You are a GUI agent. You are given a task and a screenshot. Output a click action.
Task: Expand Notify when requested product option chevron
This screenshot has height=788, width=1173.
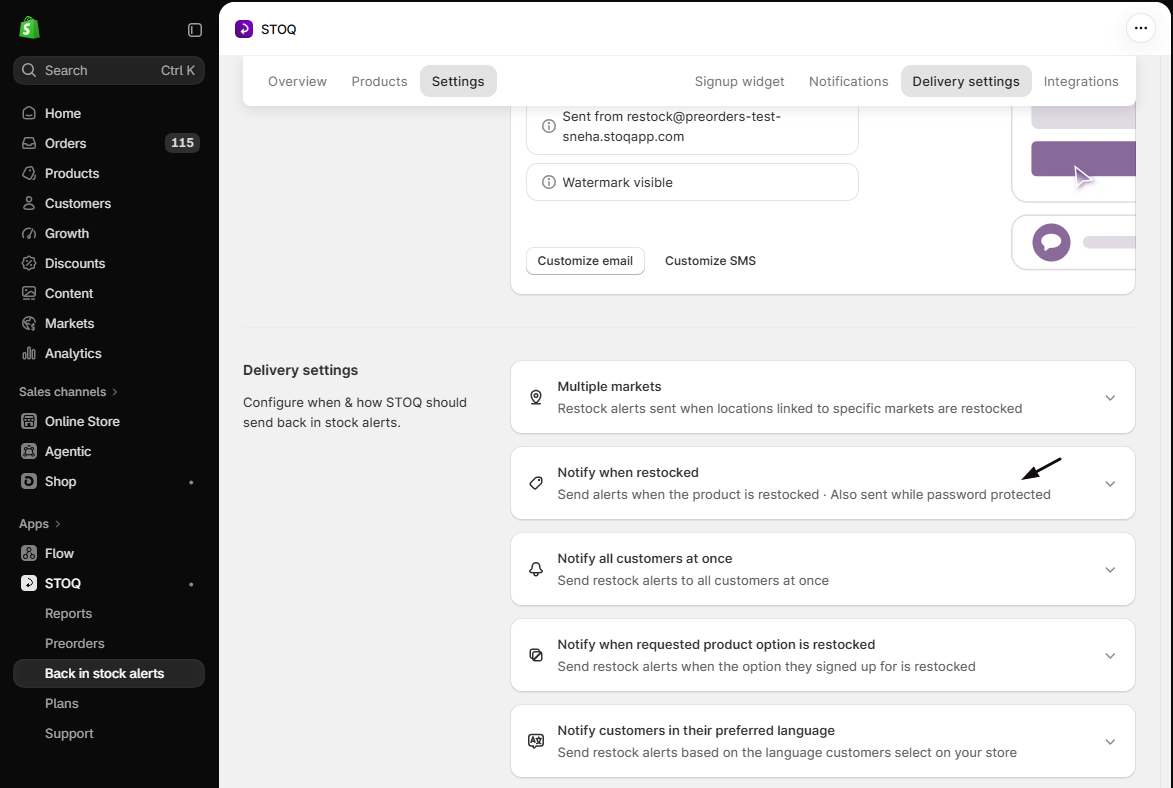pos(1110,656)
